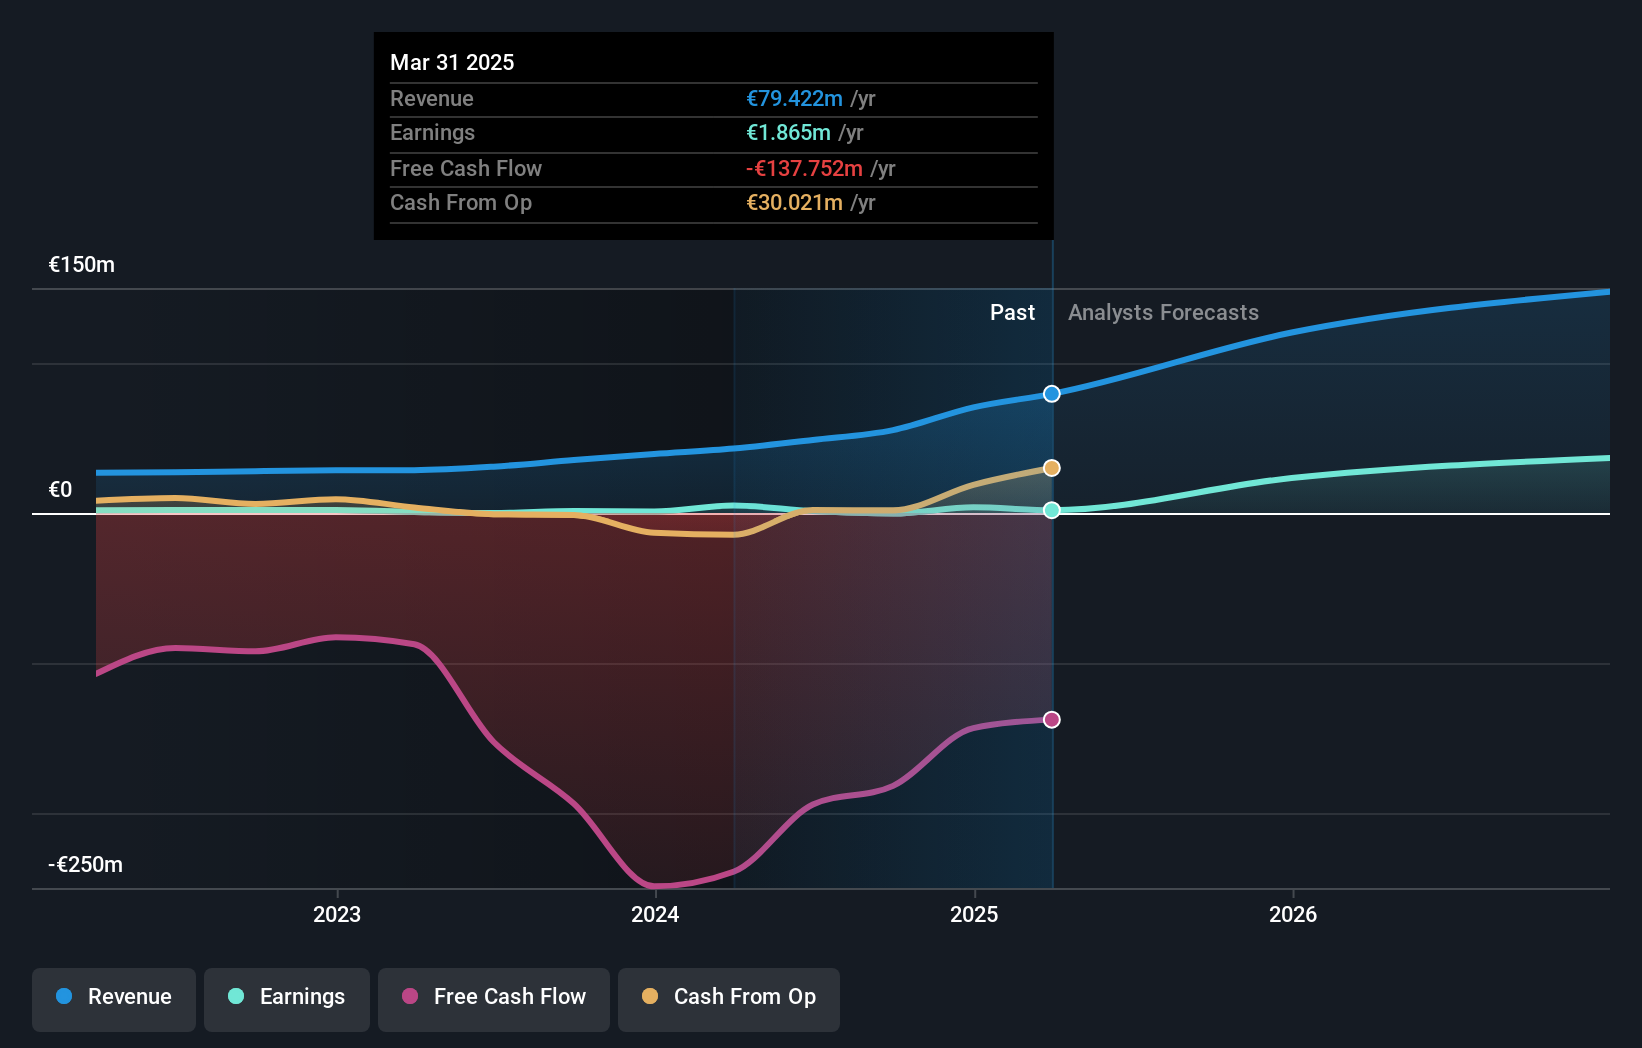Toggle the Revenue series visibility
This screenshot has width=1642, height=1048.
113,999
